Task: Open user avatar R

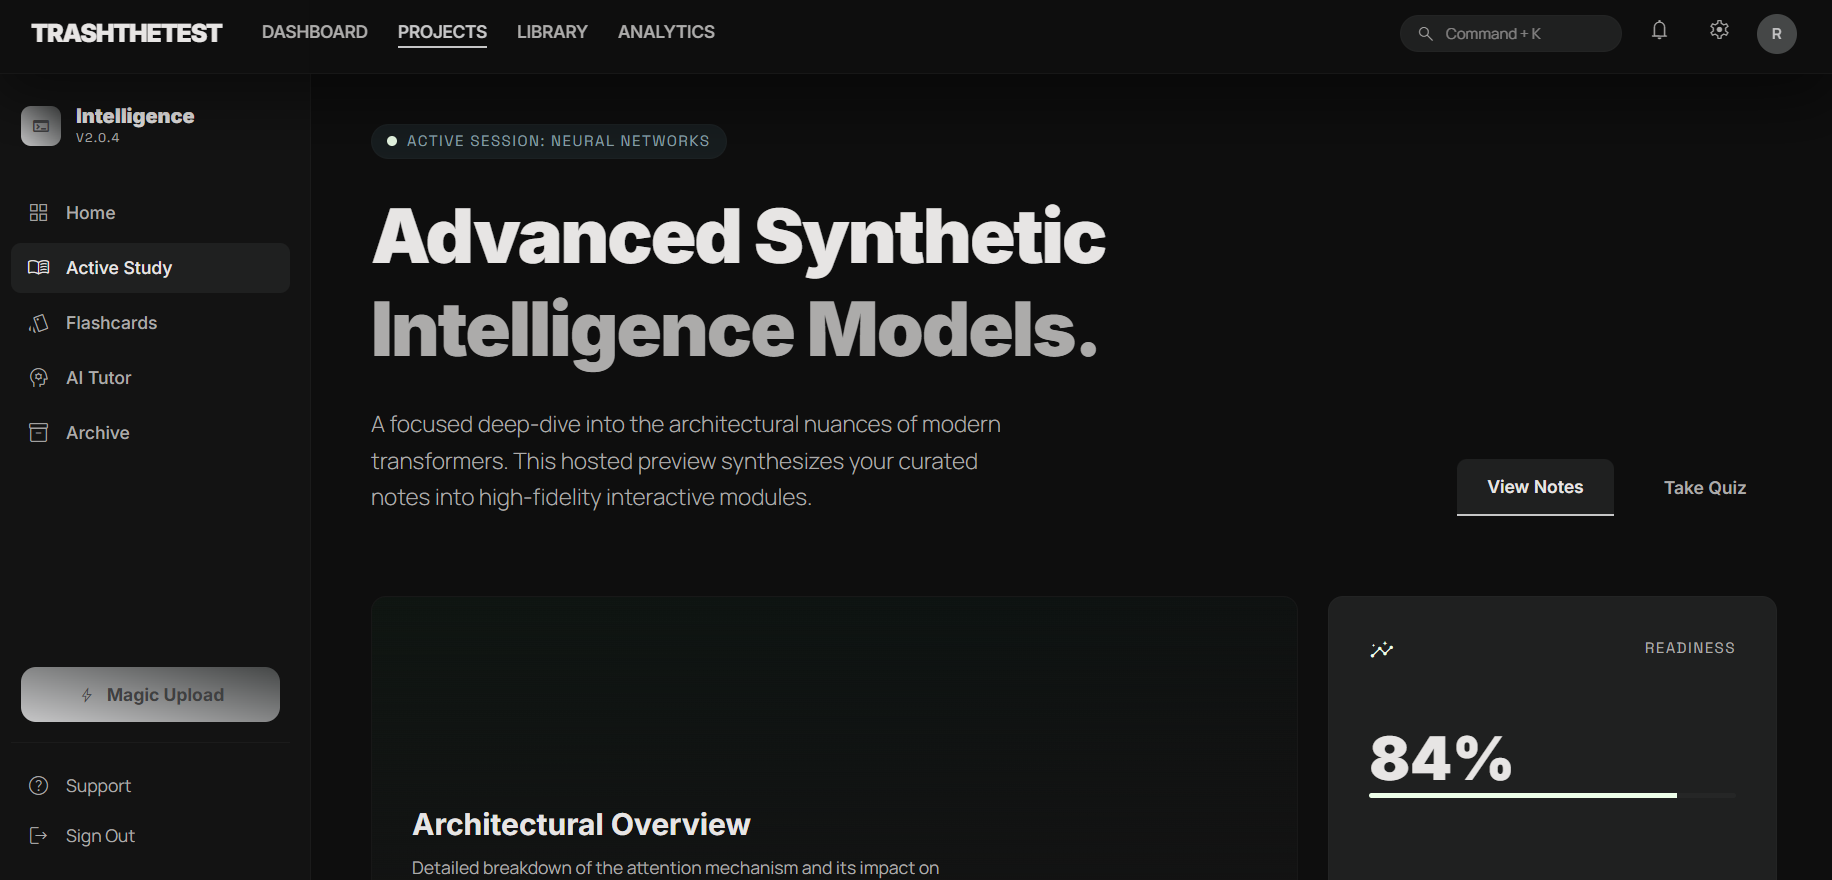Action: 1776,34
